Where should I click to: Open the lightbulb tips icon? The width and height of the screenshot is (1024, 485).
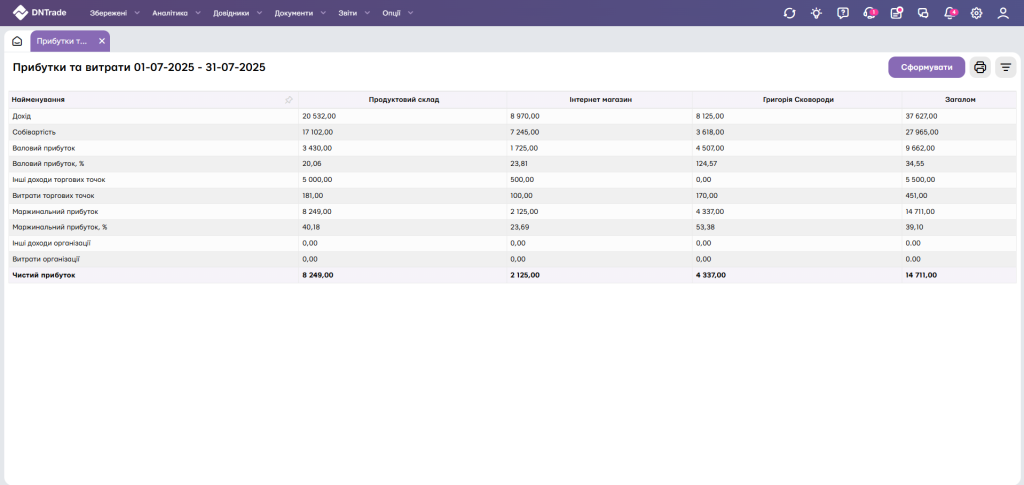pyautogui.click(x=816, y=13)
